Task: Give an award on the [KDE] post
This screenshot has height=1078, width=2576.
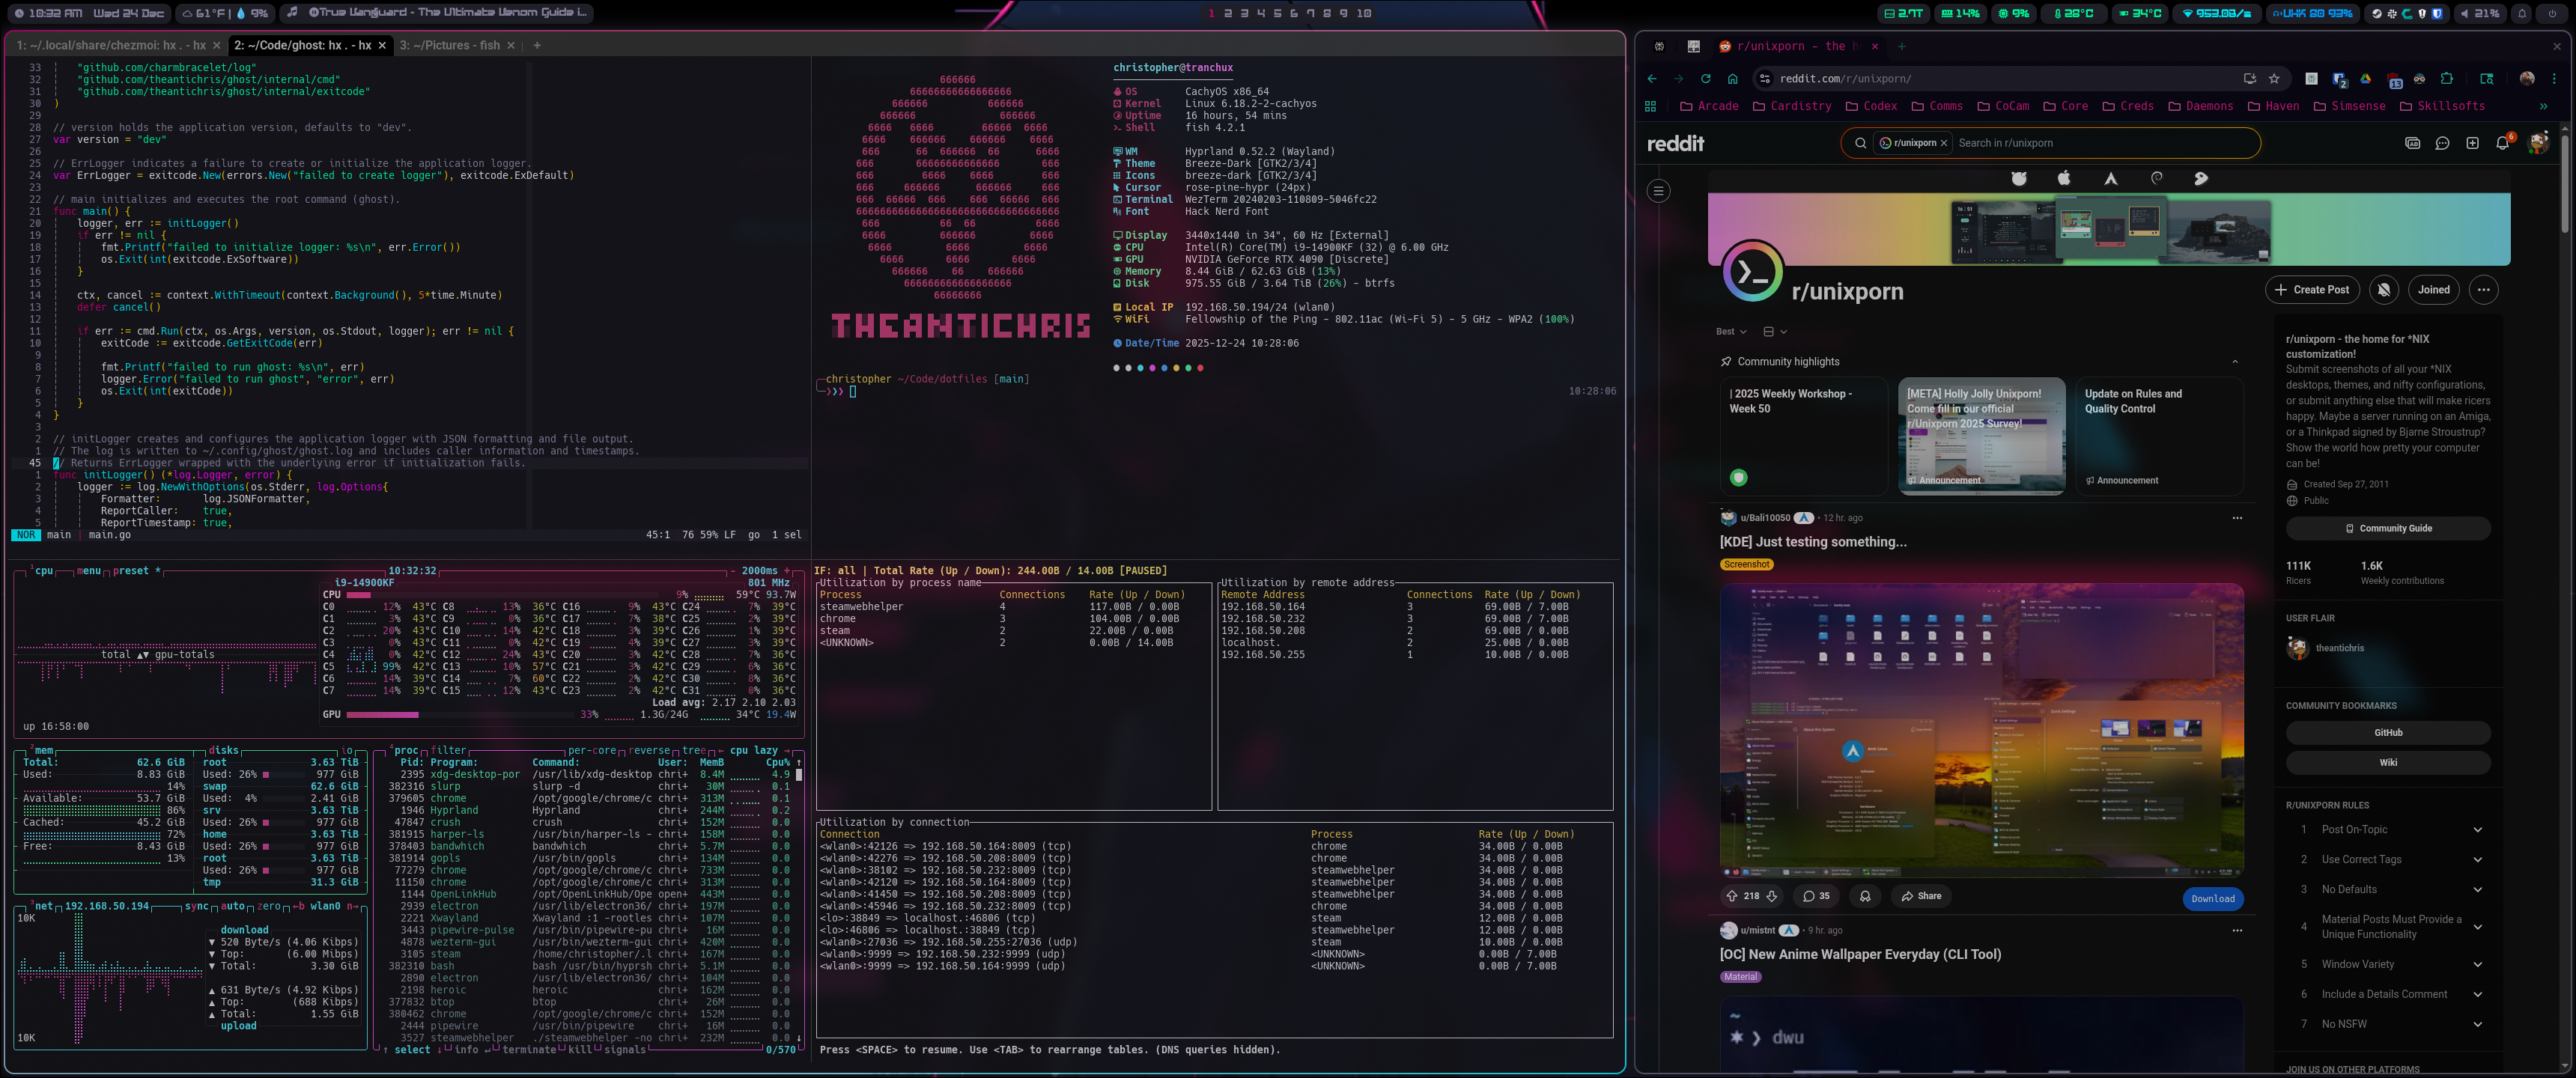Action: coord(1866,896)
